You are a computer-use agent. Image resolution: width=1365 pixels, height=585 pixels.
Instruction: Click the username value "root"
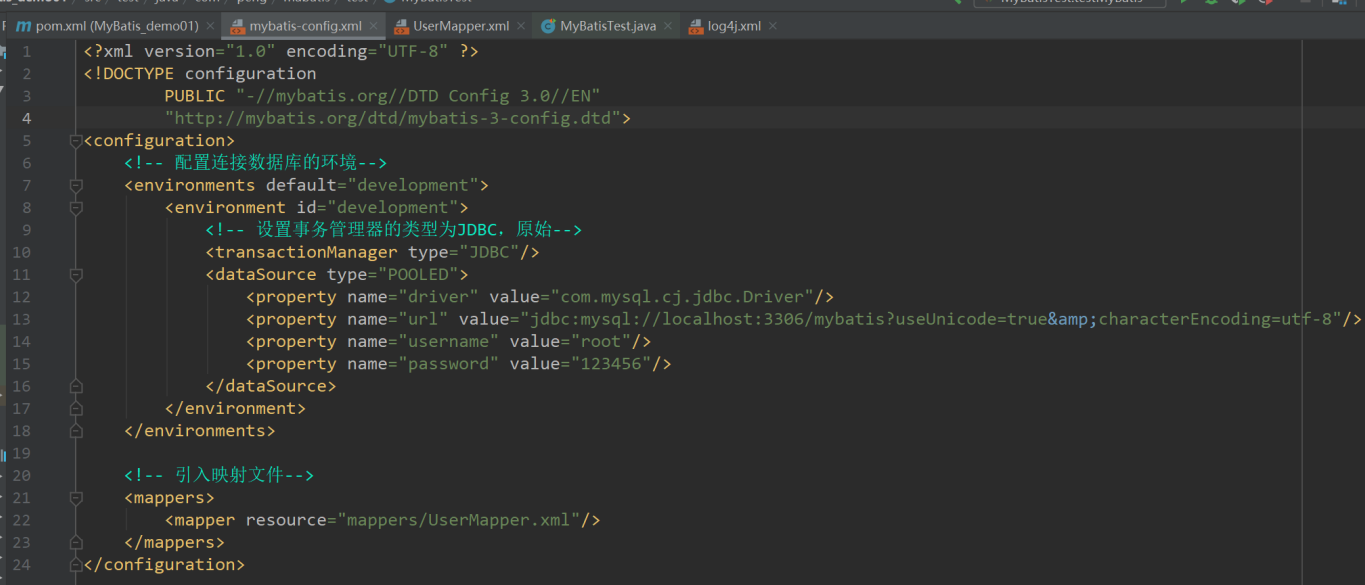pos(600,341)
